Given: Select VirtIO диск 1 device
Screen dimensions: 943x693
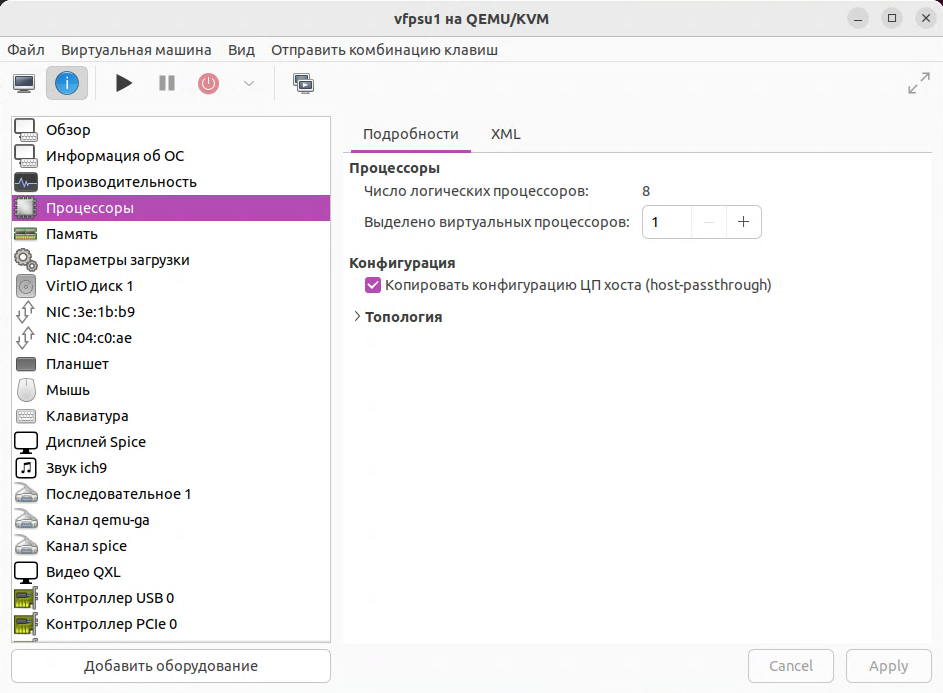Looking at the screenshot, I should tap(89, 286).
